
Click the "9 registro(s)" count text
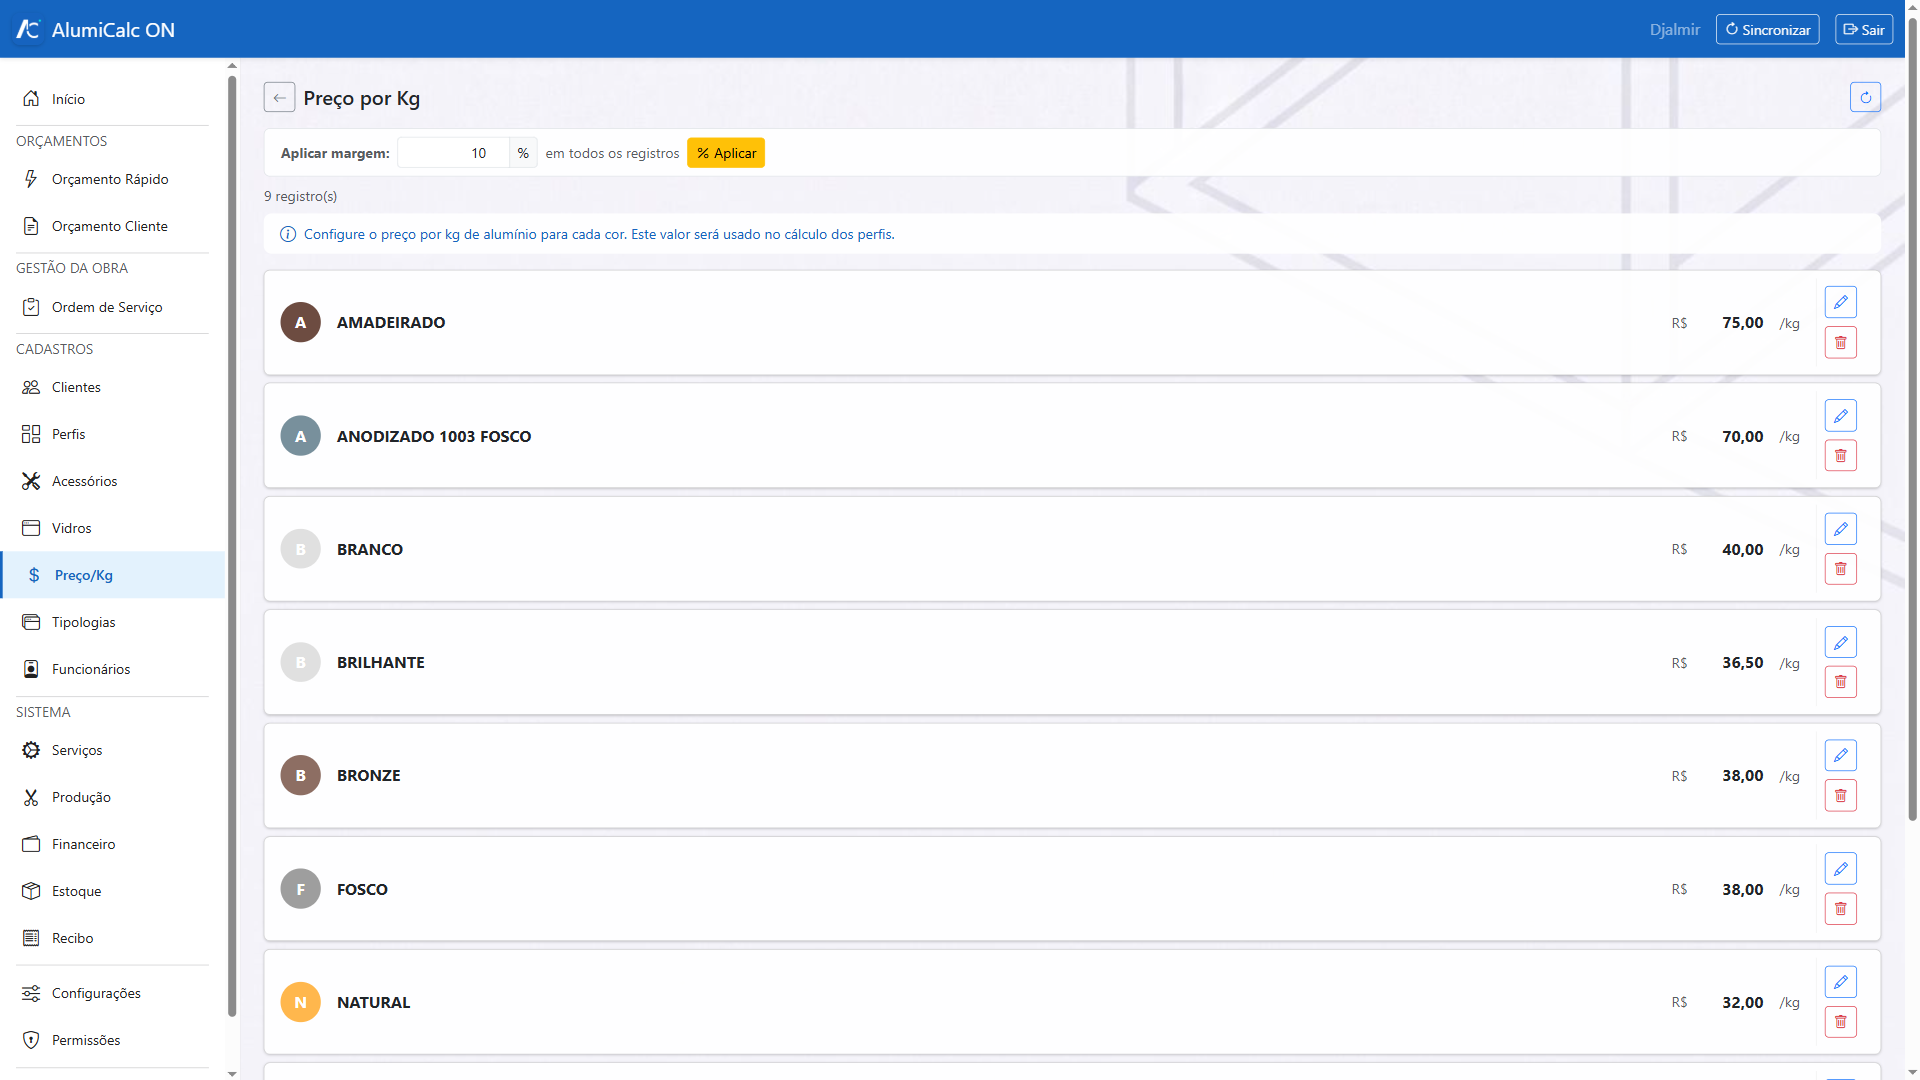point(300,196)
